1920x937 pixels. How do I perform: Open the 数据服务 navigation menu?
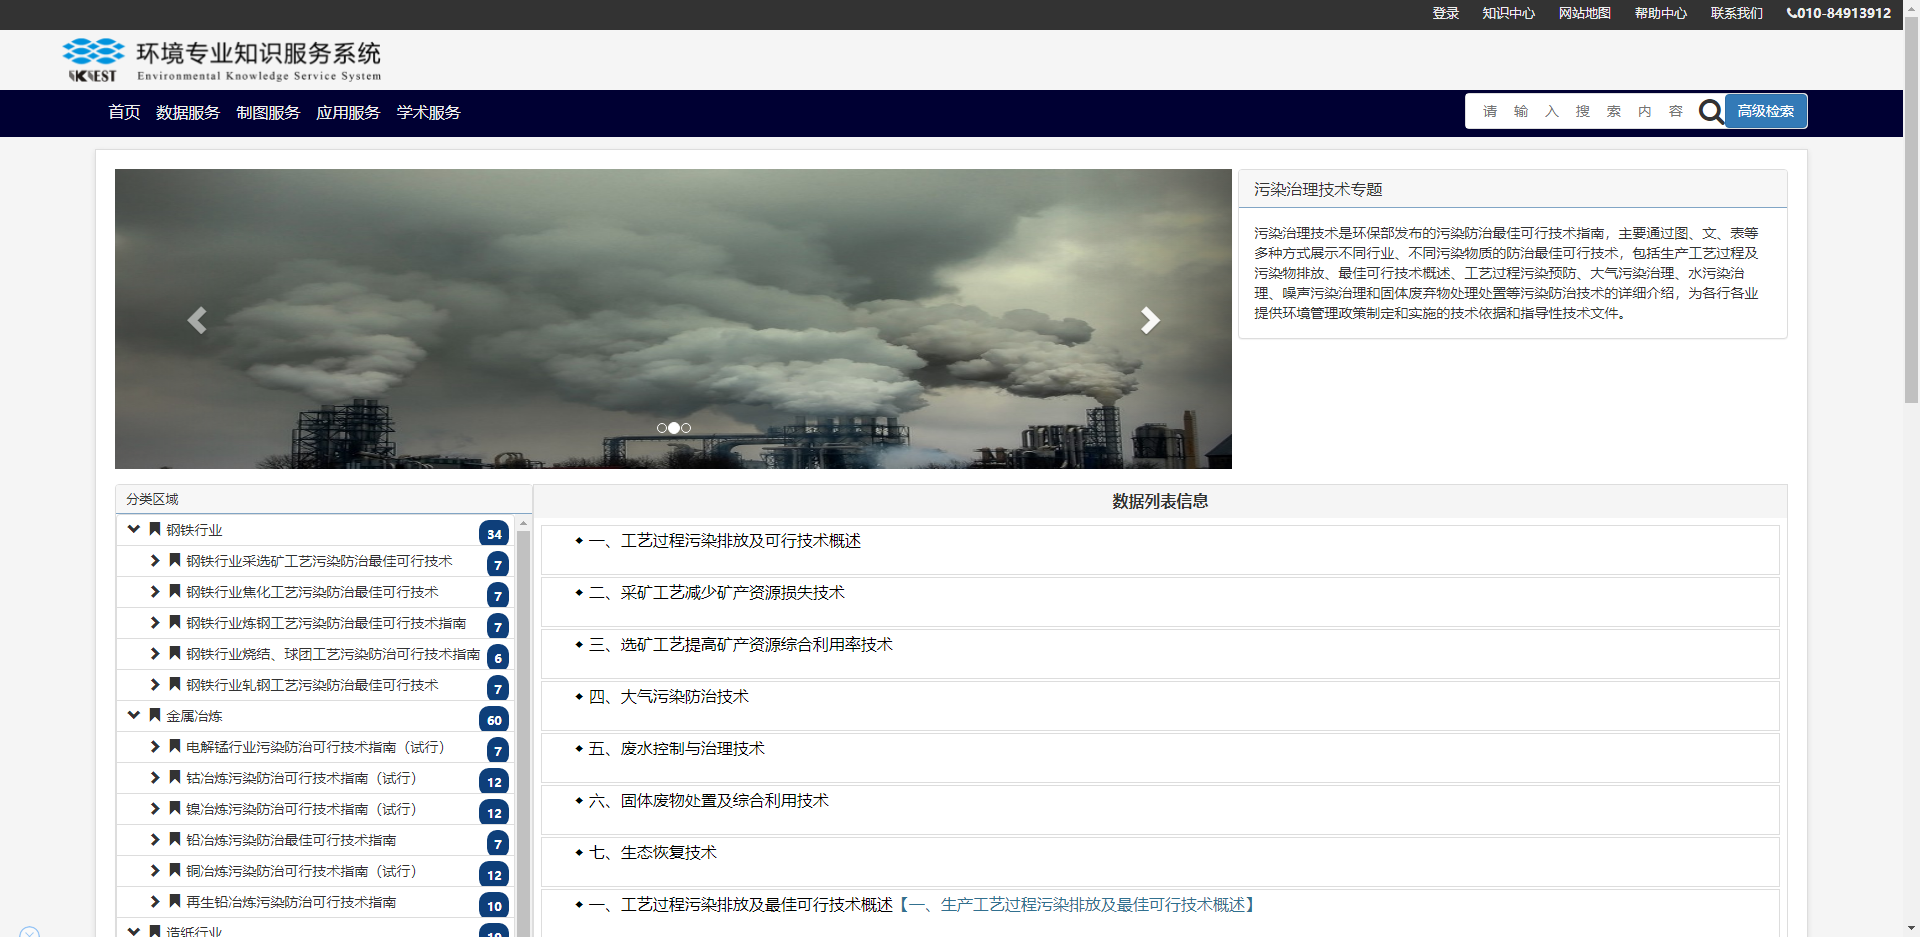click(x=187, y=113)
